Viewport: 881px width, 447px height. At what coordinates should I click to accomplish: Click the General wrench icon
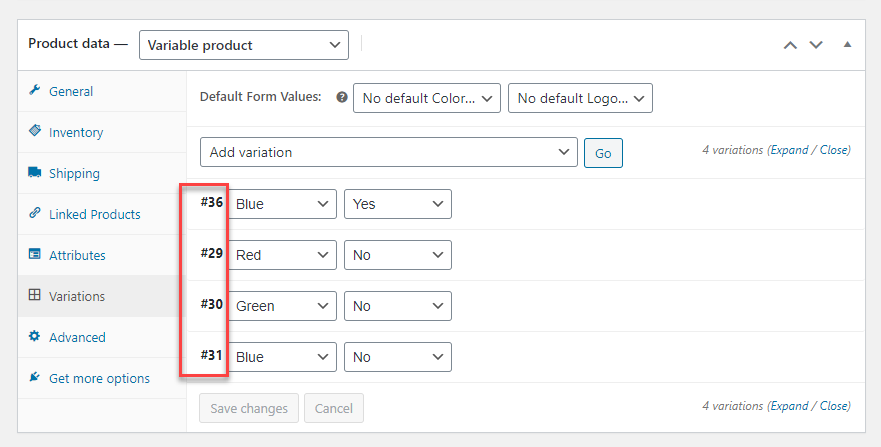coord(35,90)
